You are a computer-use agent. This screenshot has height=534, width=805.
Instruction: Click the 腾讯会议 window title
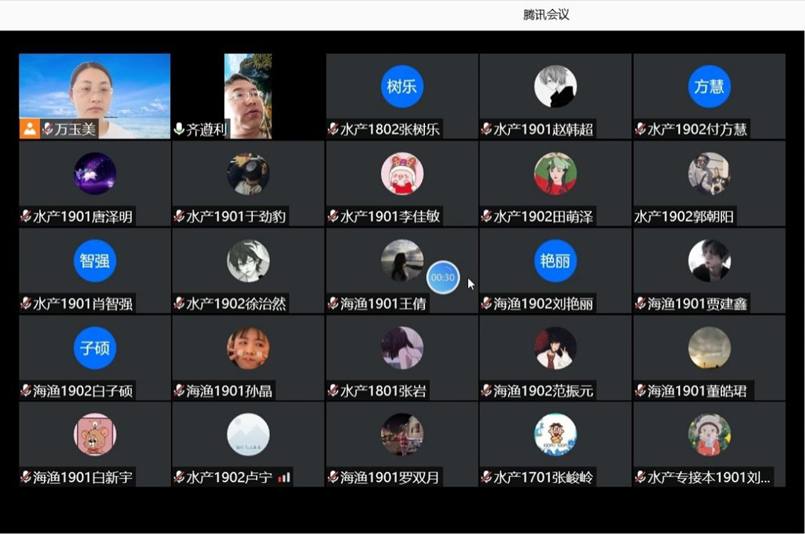(546, 14)
